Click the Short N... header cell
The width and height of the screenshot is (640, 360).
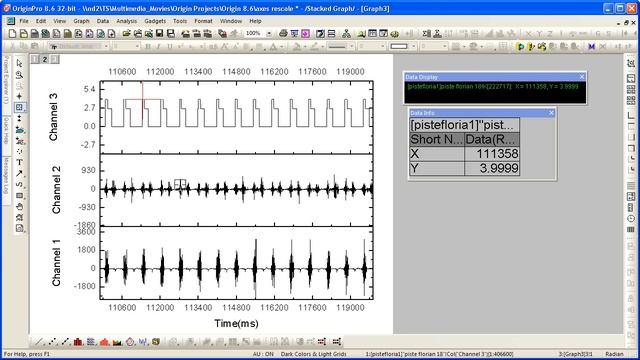[x=437, y=140]
